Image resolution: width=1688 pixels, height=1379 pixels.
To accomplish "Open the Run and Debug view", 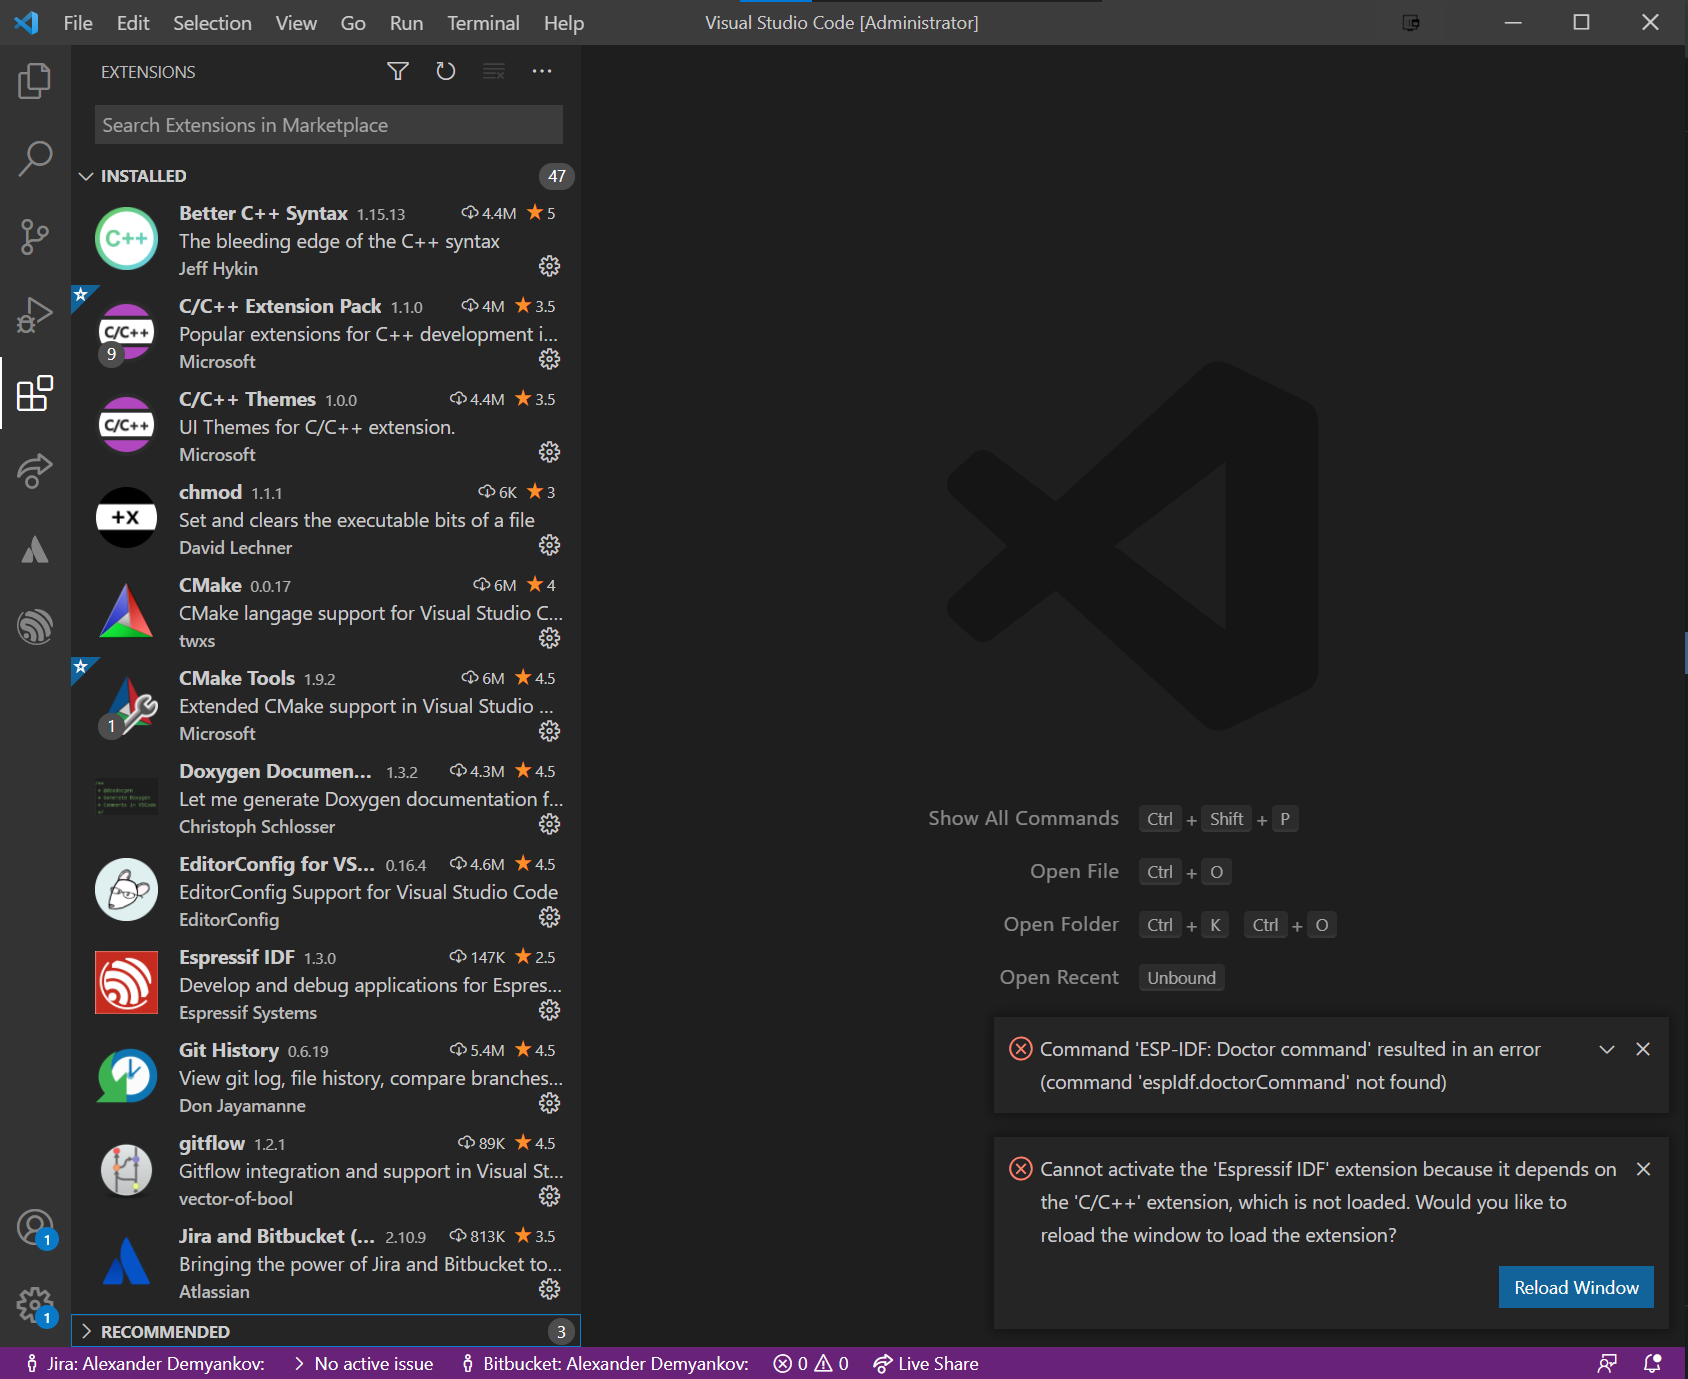I will pos(35,314).
